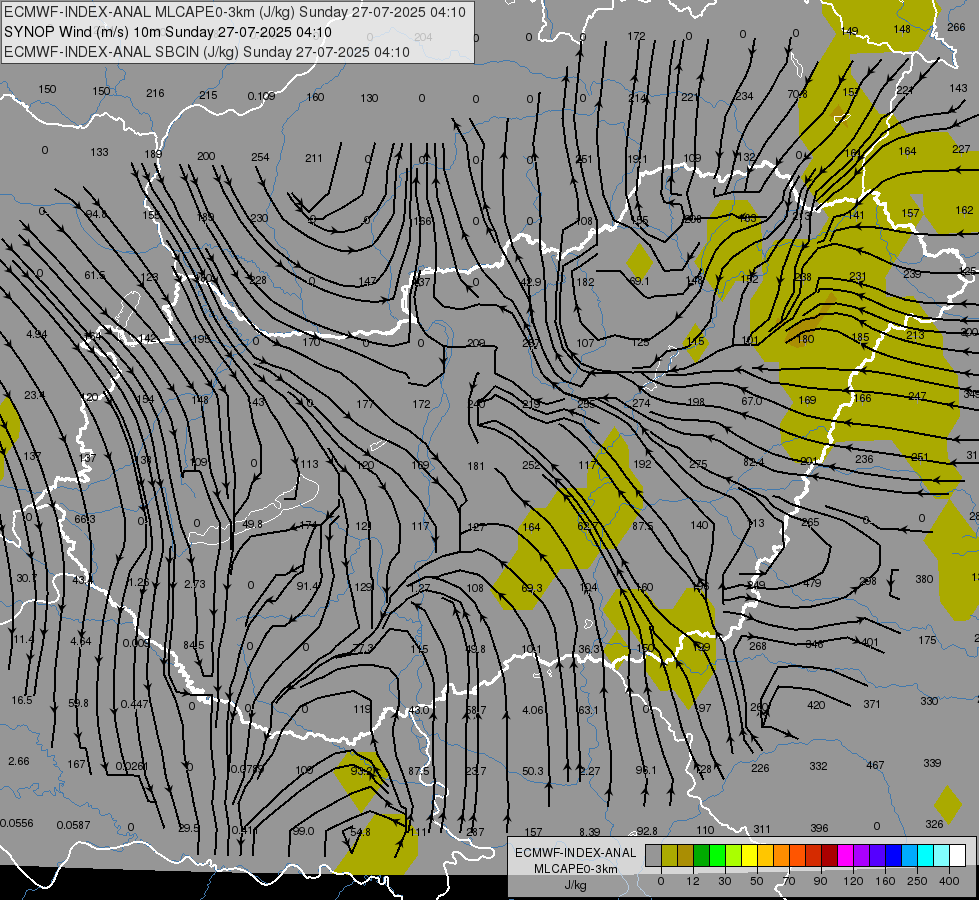This screenshot has height=900, width=979.
Task: Click the map value '326'
Action: (x=934, y=824)
